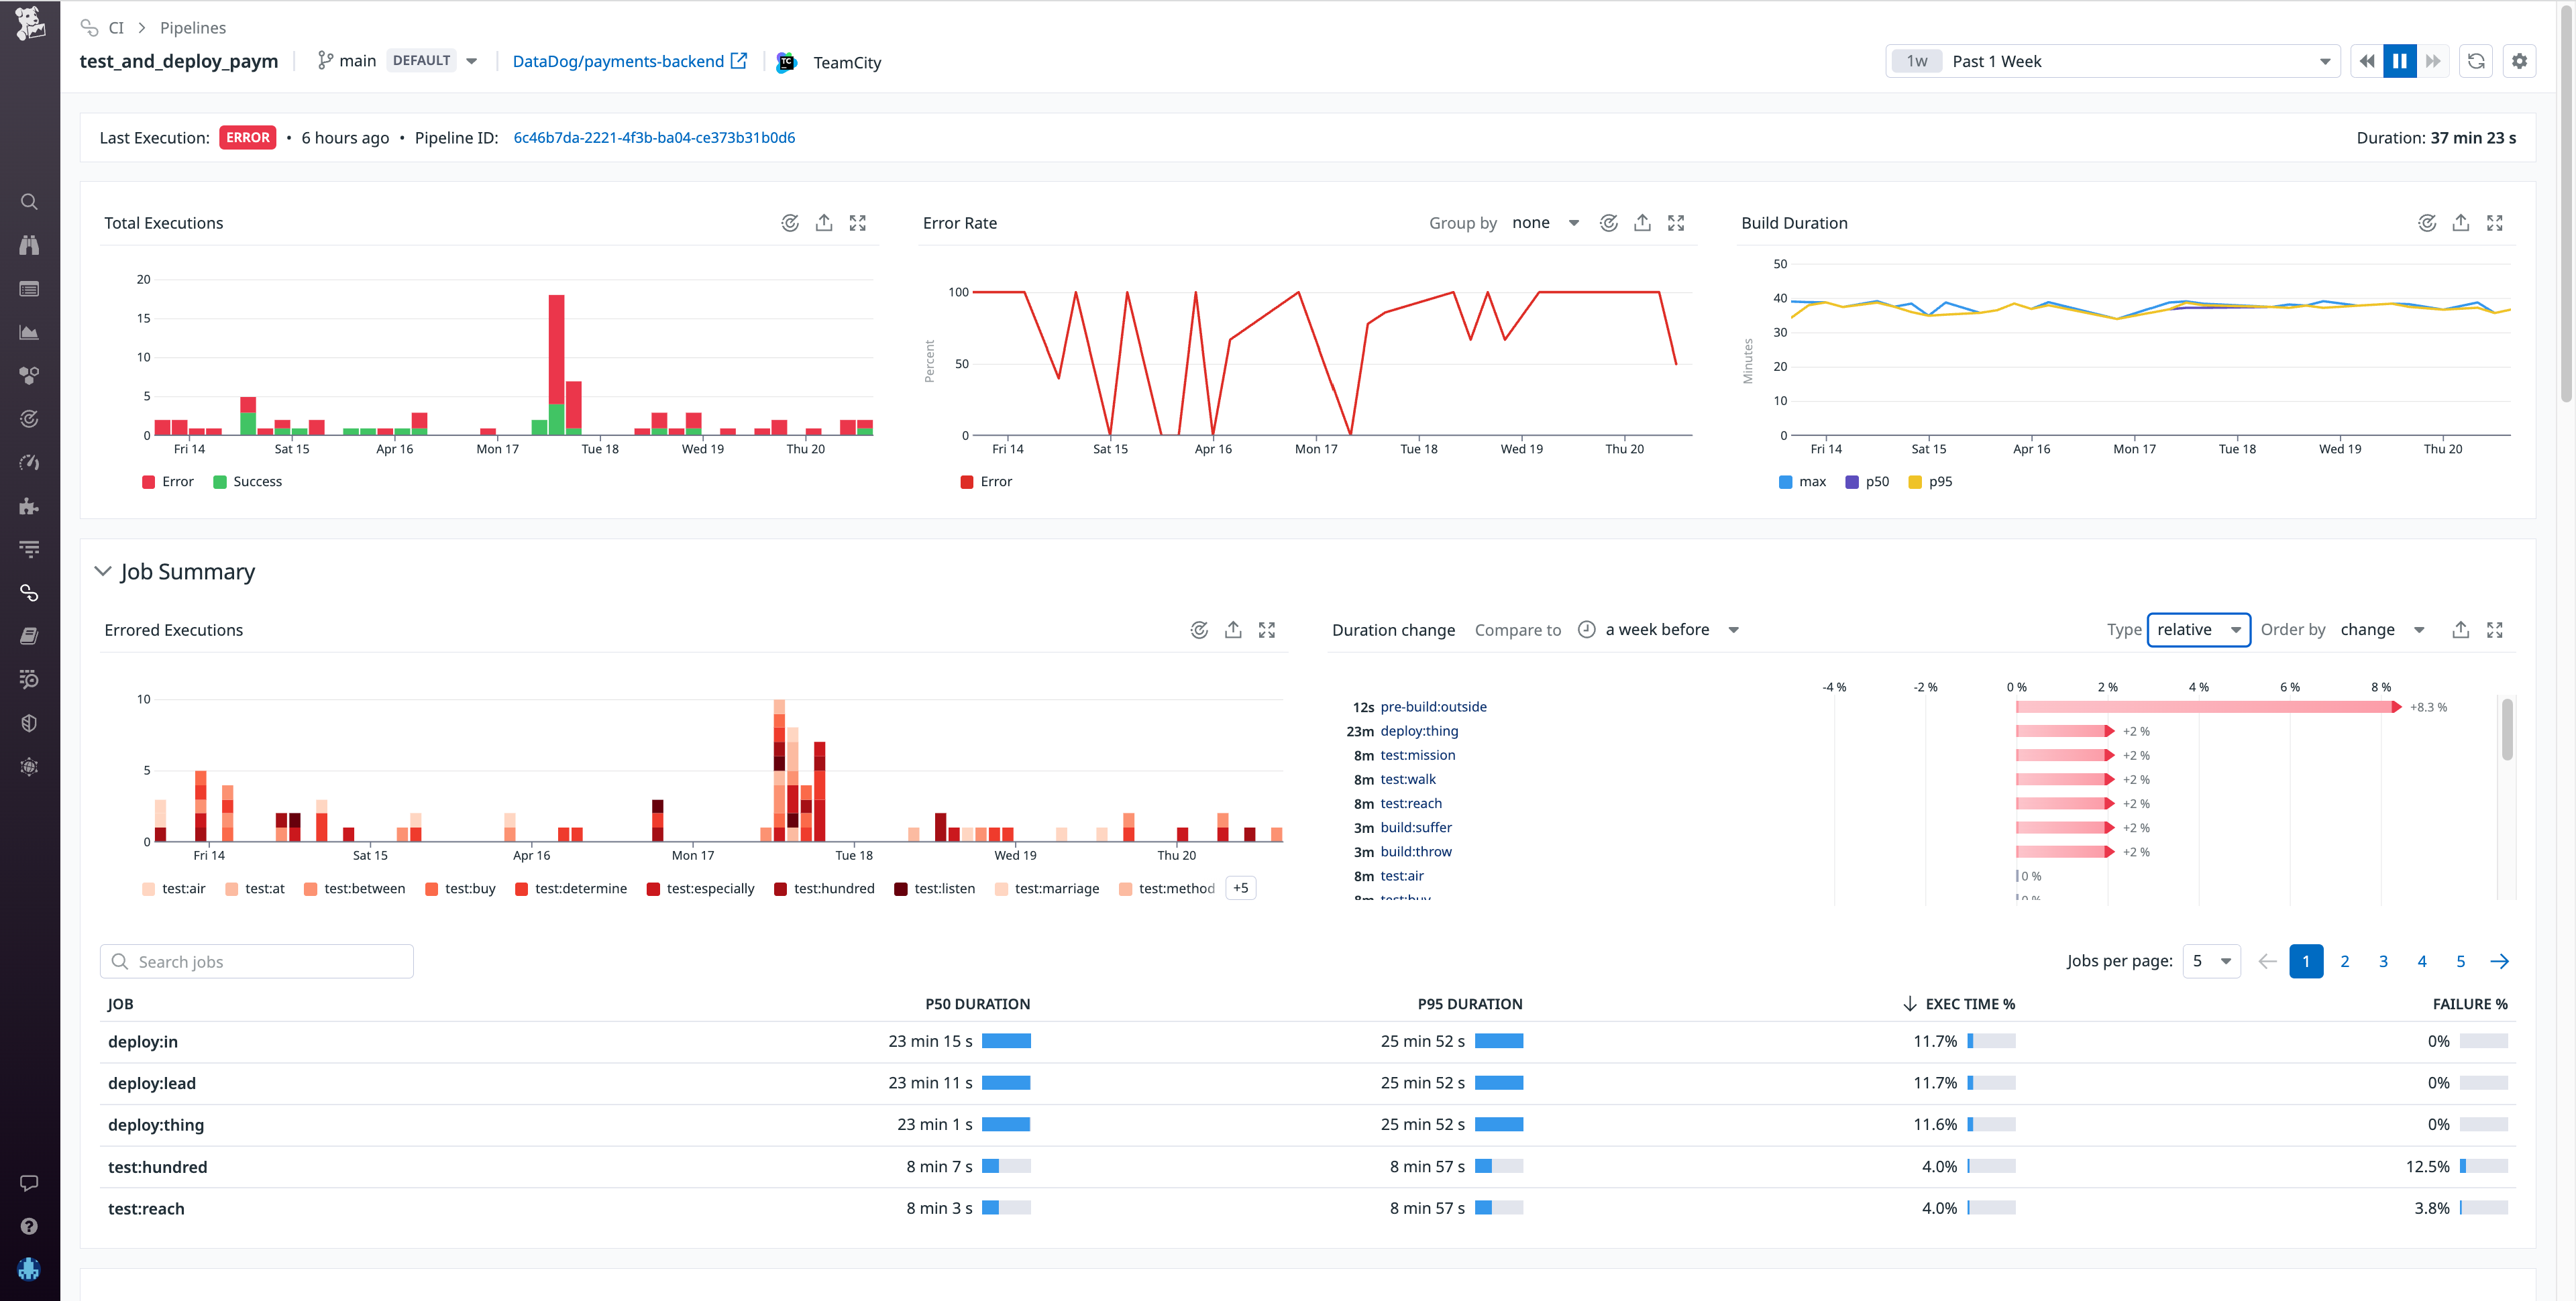Open dashboard settings via the gear icon

tap(2521, 61)
